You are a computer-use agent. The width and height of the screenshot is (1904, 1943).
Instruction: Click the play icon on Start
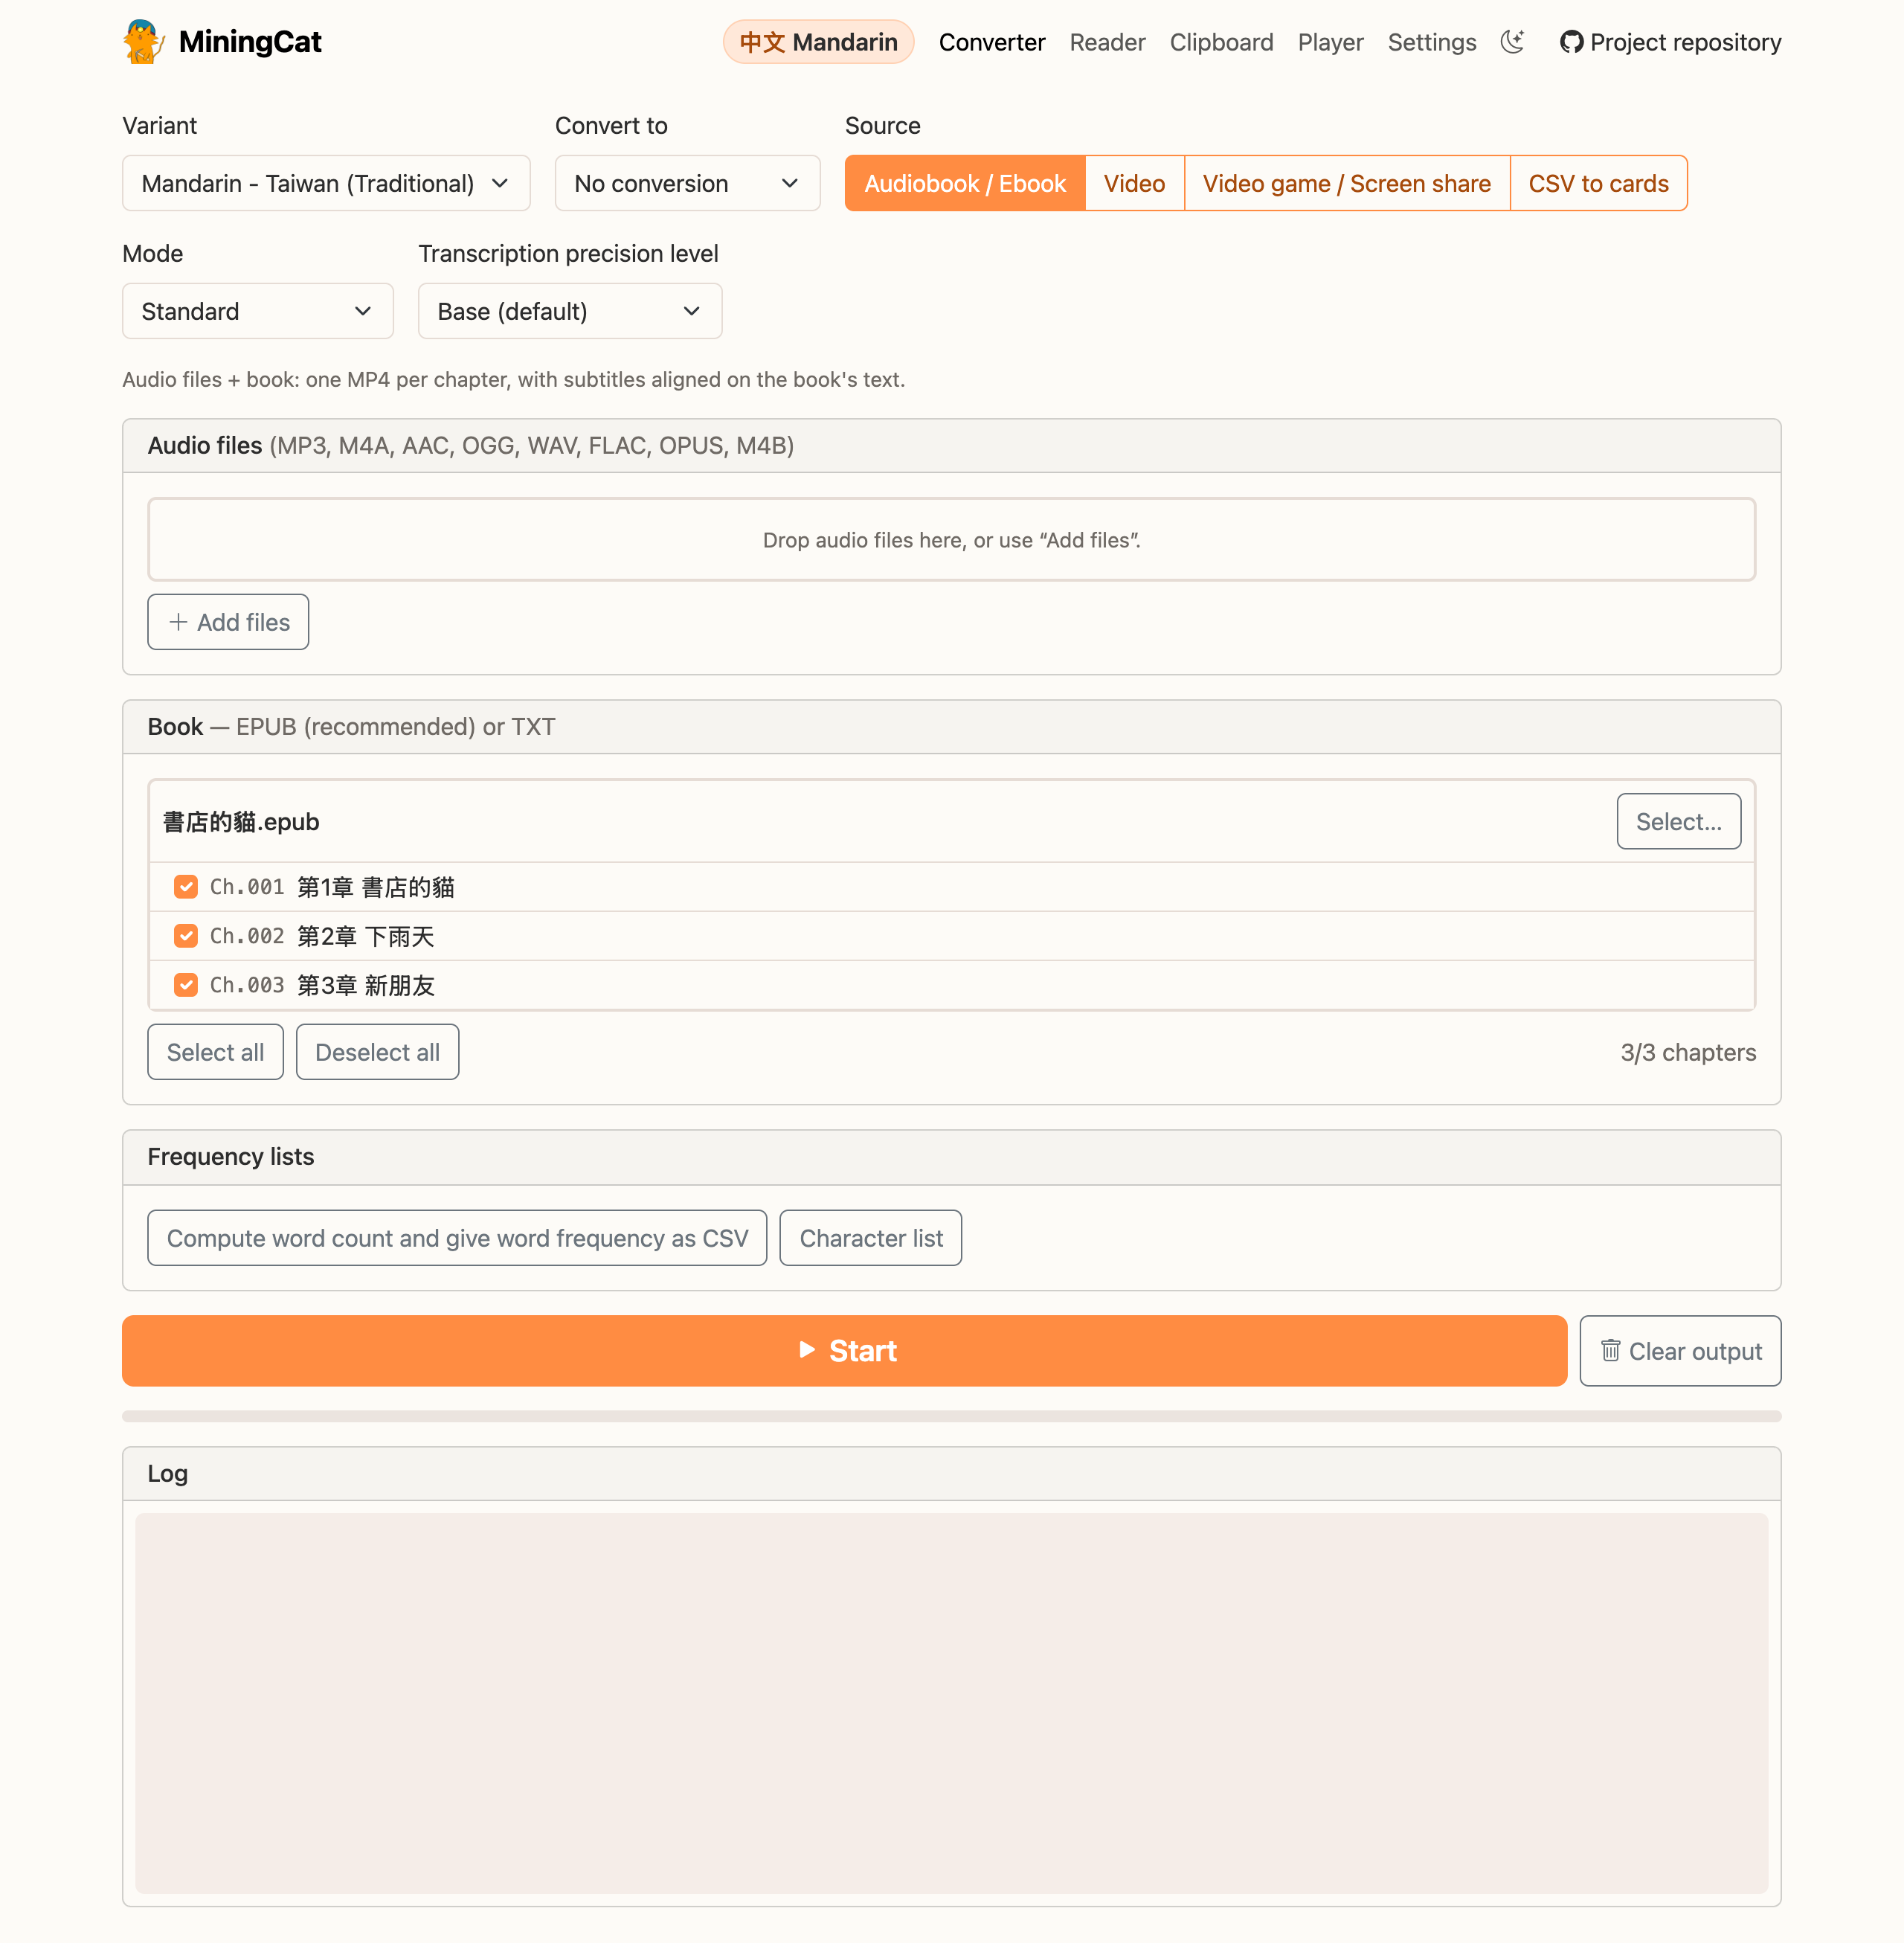point(807,1350)
